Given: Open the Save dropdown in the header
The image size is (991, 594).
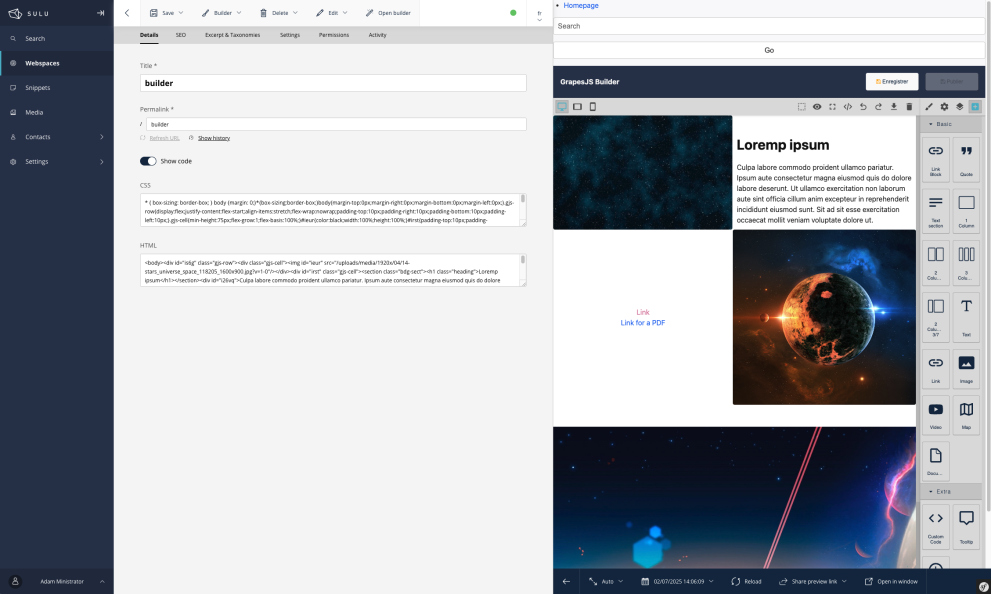Looking at the screenshot, I should tap(167, 13).
